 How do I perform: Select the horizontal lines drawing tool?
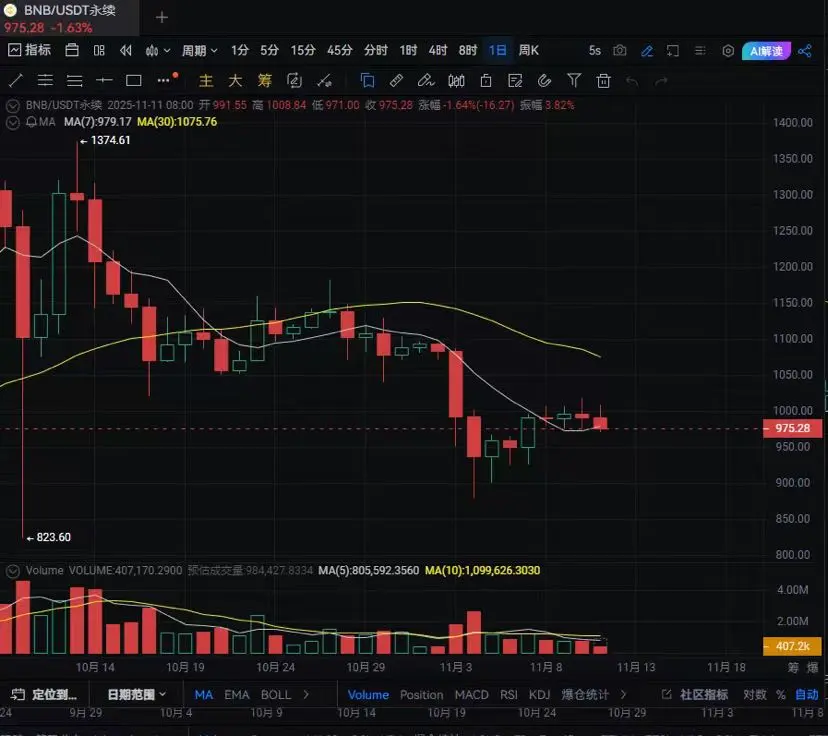pos(74,81)
